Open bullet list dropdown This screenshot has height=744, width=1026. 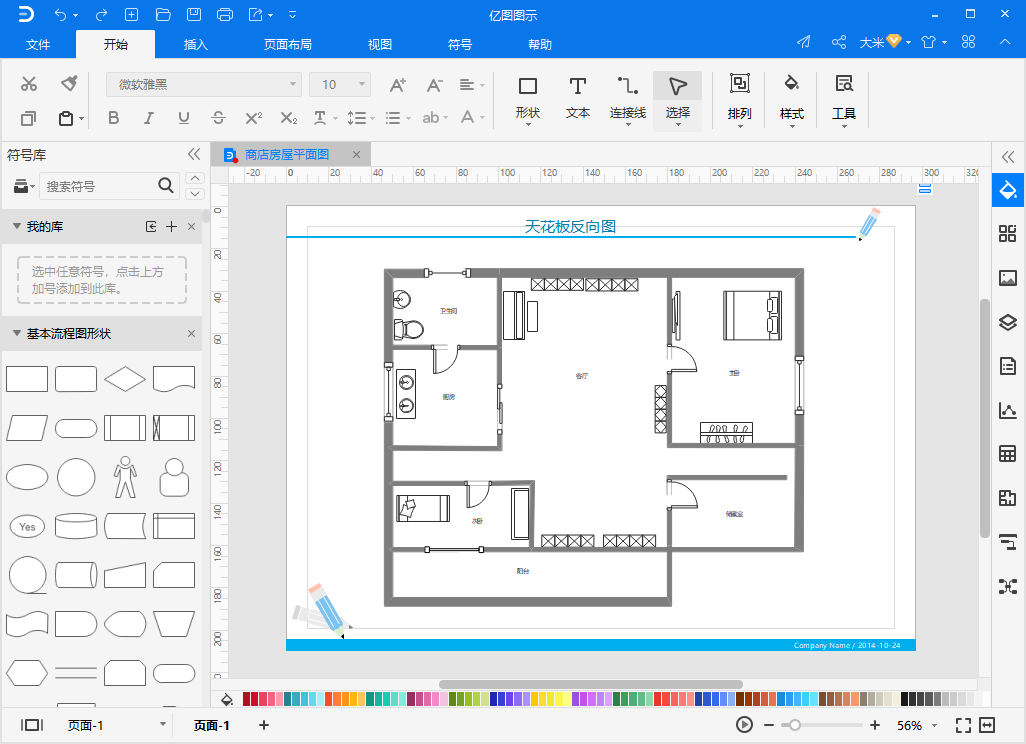tap(397, 118)
